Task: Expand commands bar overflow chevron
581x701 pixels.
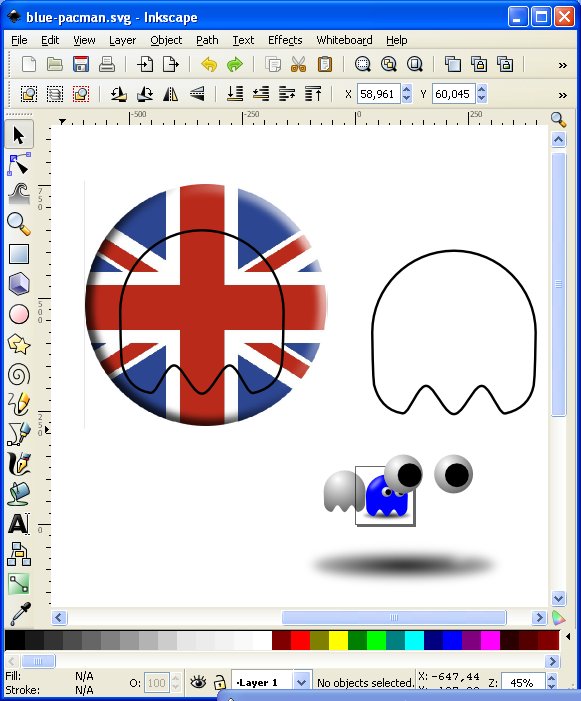Action: 563,65
